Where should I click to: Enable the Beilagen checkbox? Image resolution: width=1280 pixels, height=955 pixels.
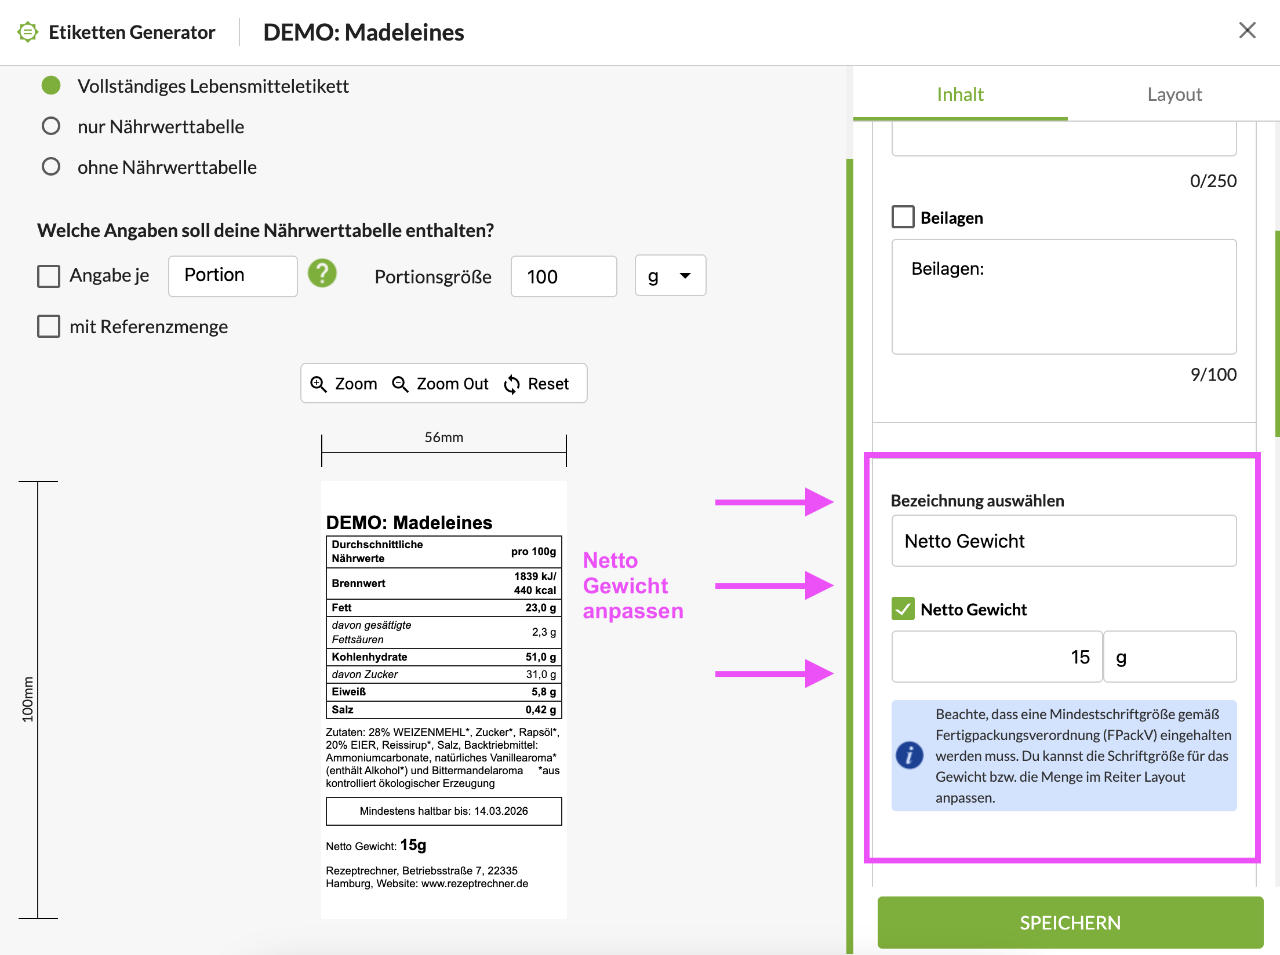tap(903, 217)
